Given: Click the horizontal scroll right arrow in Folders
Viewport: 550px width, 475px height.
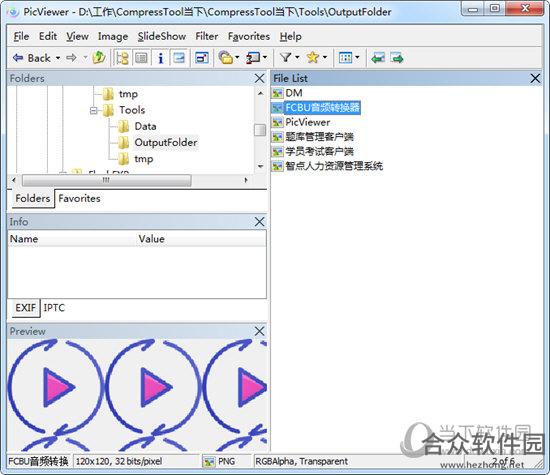Looking at the screenshot, I should (x=246, y=180).
